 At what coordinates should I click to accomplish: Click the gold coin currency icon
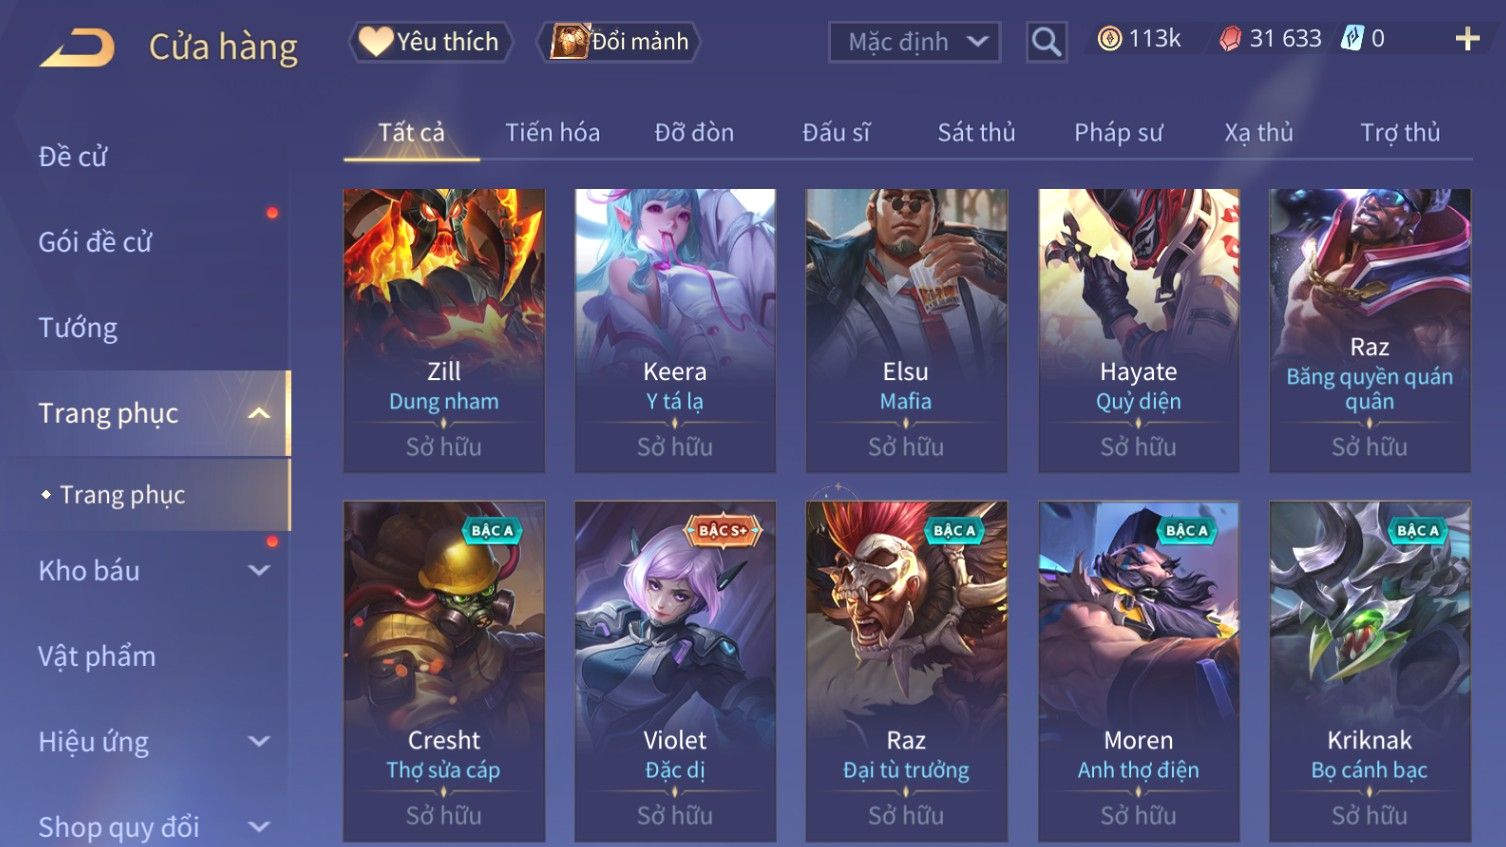click(1109, 39)
